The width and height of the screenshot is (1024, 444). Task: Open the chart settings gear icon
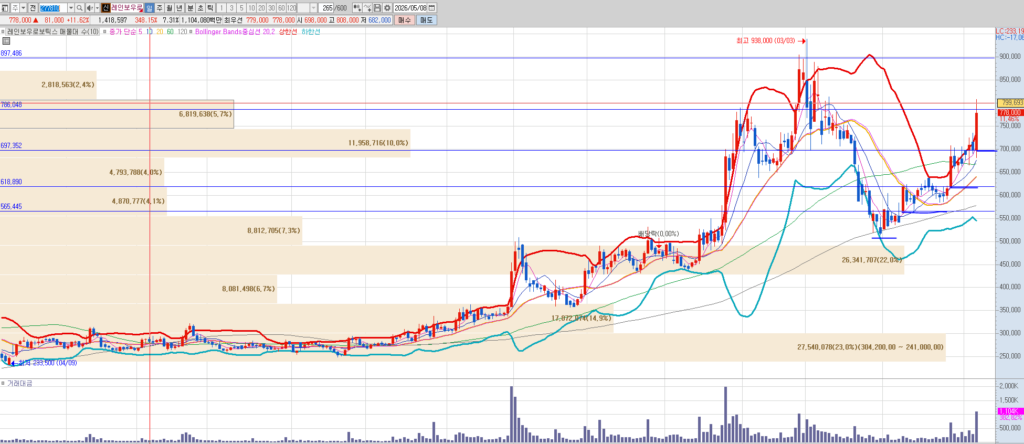[387, 8]
